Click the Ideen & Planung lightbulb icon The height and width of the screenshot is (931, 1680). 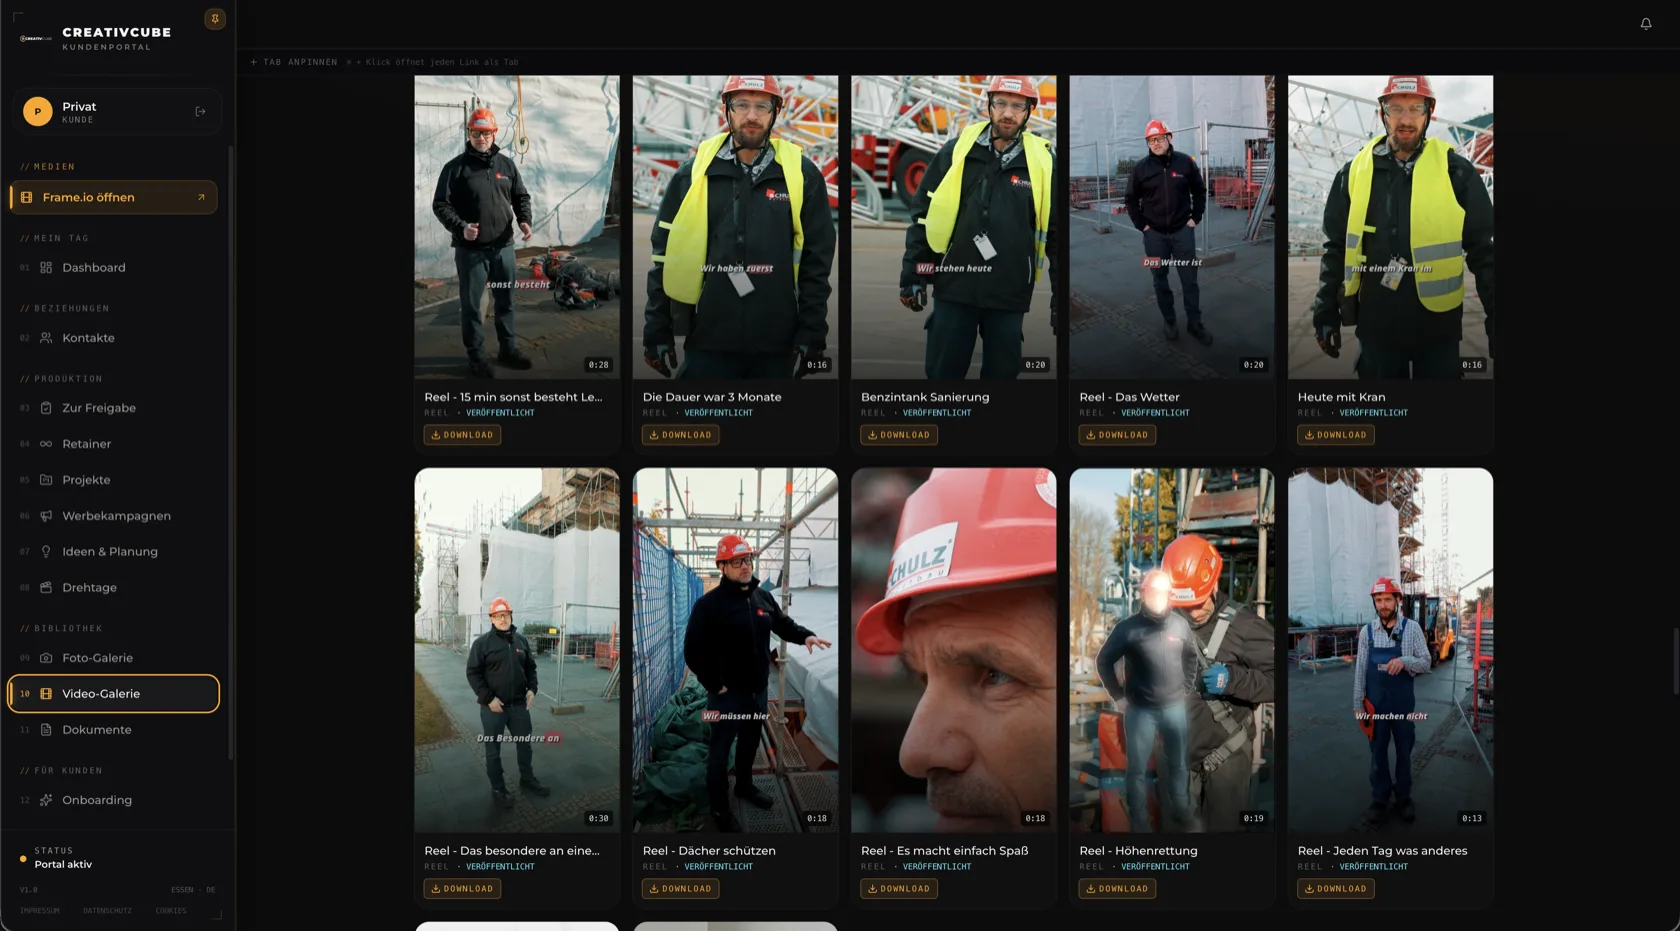(x=46, y=552)
